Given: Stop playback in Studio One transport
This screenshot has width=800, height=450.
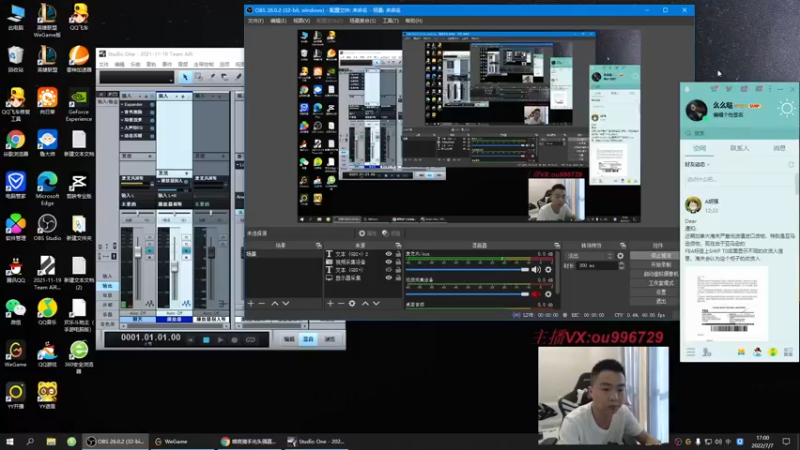Looking at the screenshot, I should tap(206, 340).
